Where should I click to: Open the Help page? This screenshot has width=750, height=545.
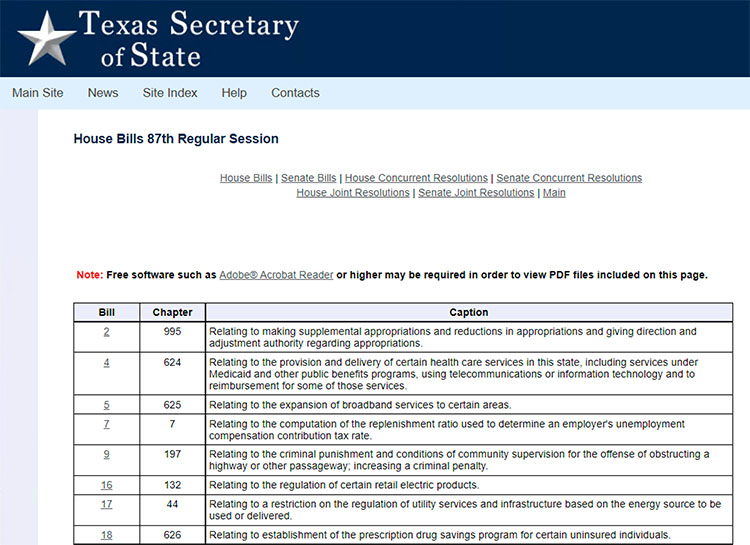pos(234,93)
